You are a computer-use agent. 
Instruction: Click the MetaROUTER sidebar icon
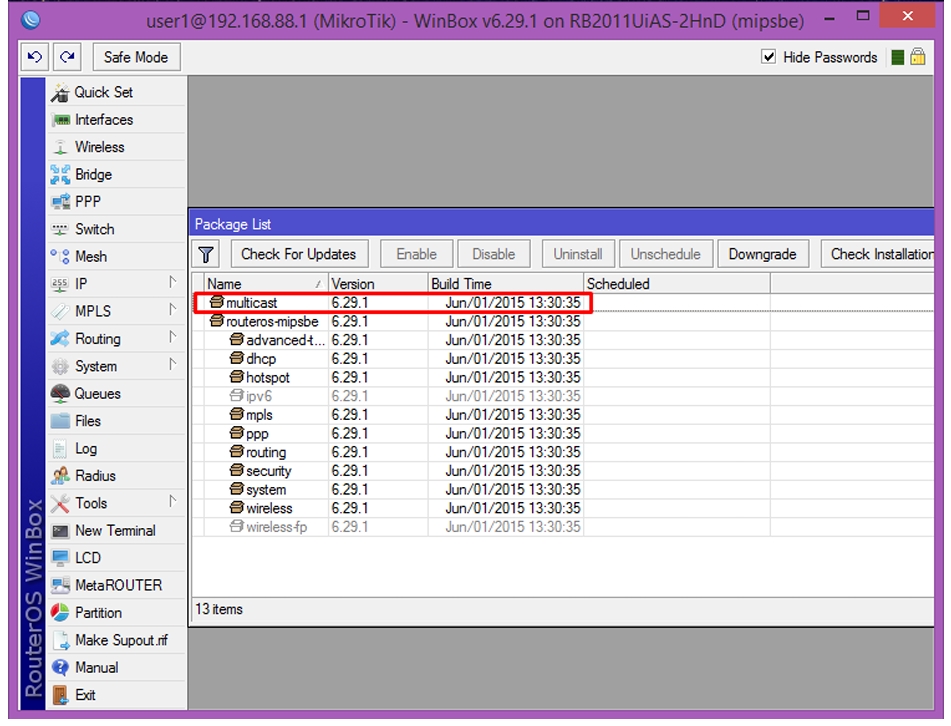[60, 585]
